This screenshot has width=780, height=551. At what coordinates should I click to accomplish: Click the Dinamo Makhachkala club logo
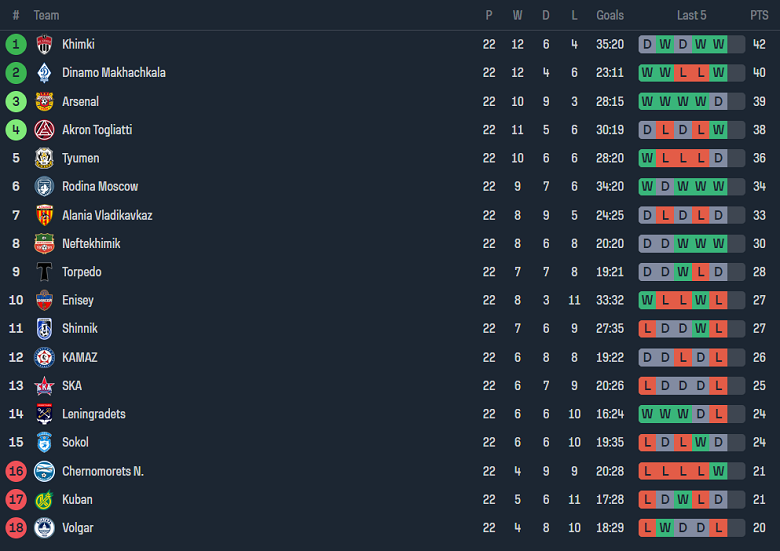[x=44, y=73]
